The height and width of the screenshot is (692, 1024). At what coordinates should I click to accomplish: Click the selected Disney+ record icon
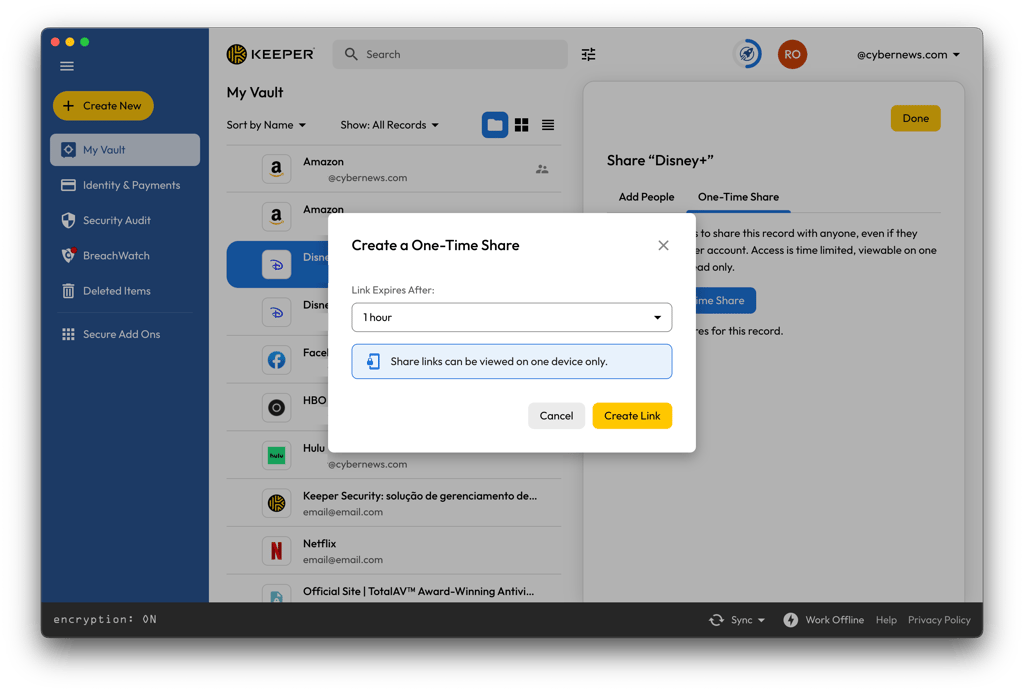click(276, 264)
